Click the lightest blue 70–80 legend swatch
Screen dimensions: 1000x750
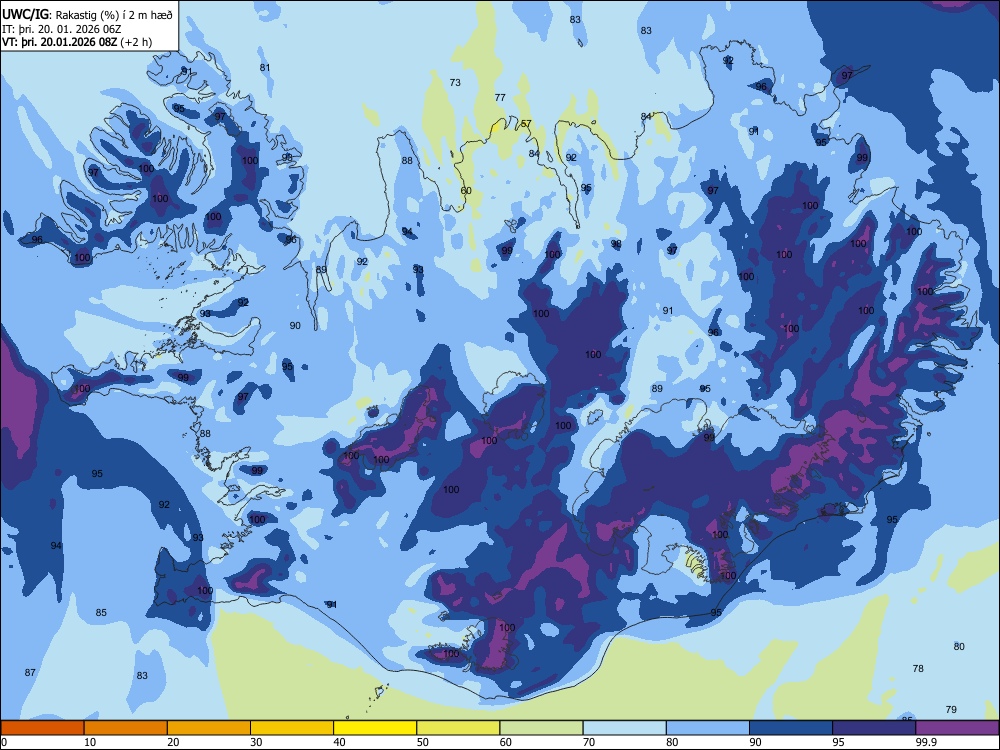tap(624, 728)
